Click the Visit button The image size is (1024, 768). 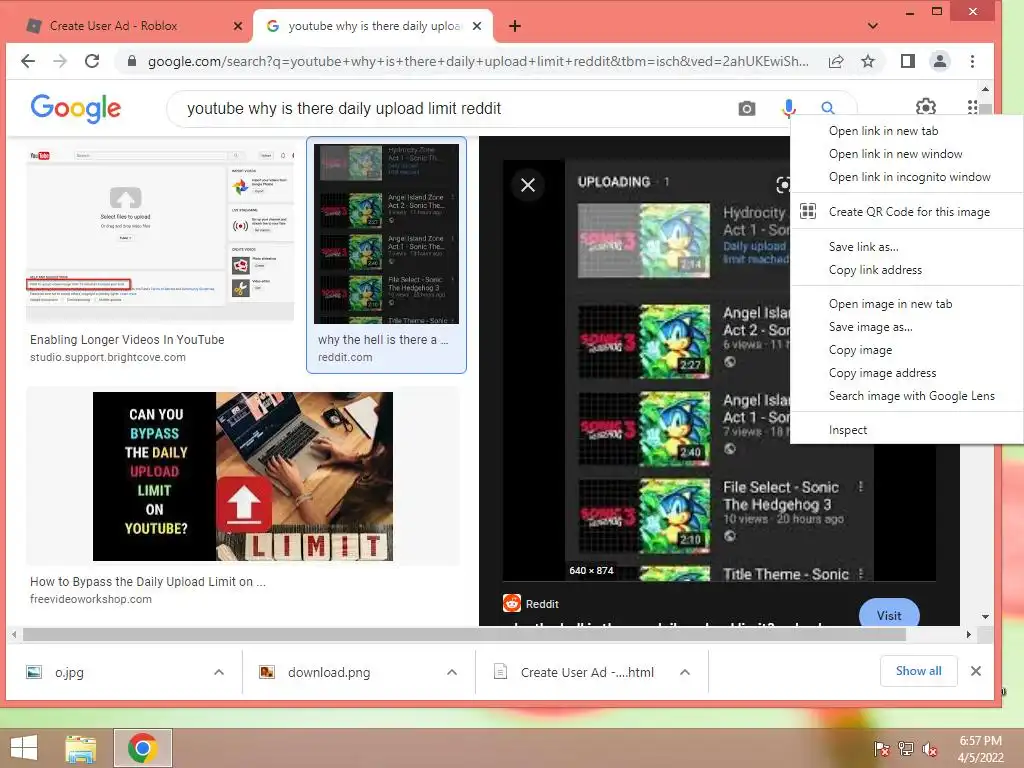(x=889, y=614)
